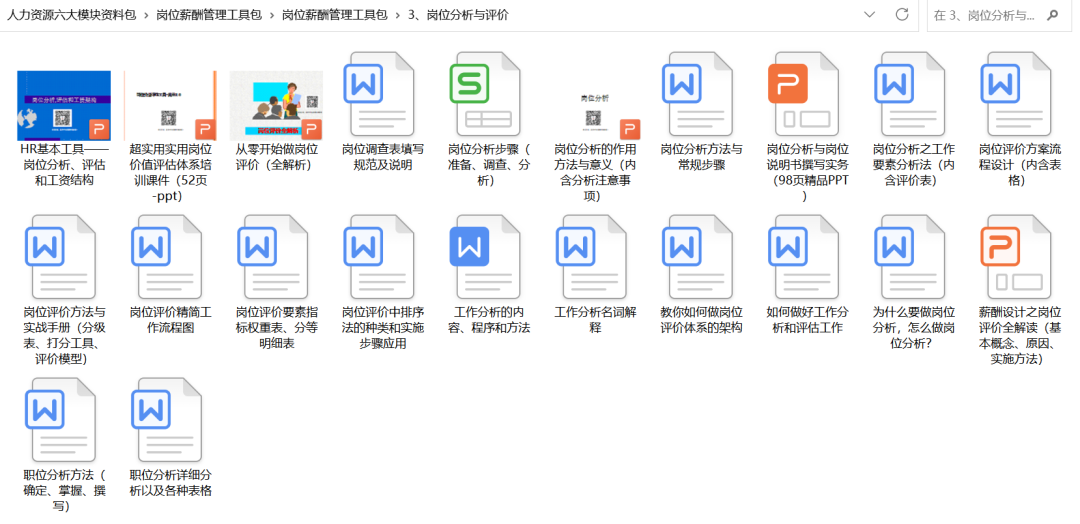This screenshot has width=1080, height=524.
Task: Open 从零开始做岗位评价 thumbnail
Action: pyautogui.click(x=276, y=105)
